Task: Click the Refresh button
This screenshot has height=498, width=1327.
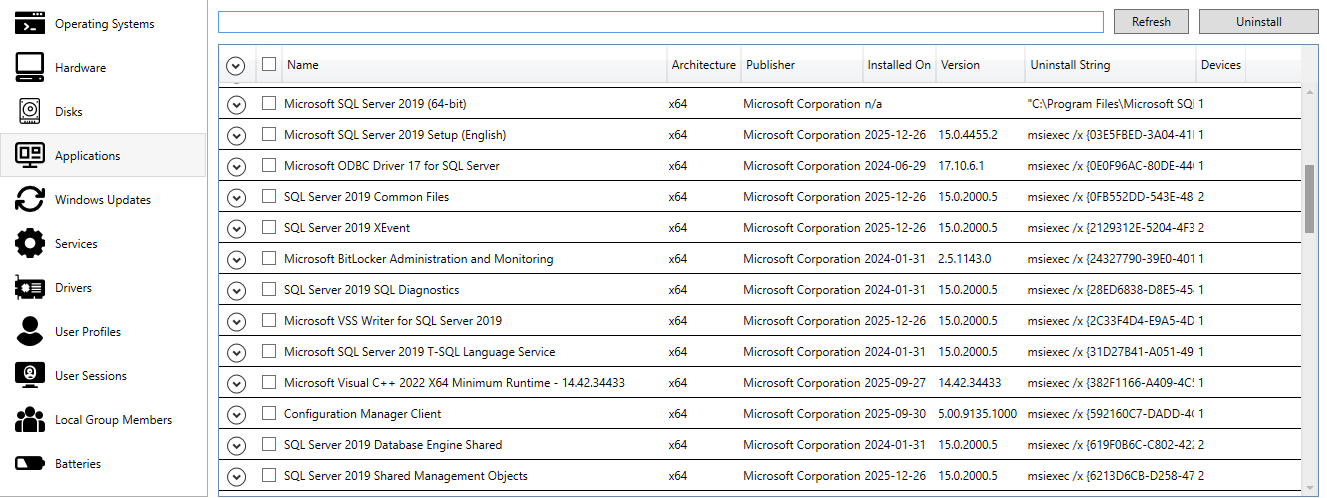Action: point(1151,21)
